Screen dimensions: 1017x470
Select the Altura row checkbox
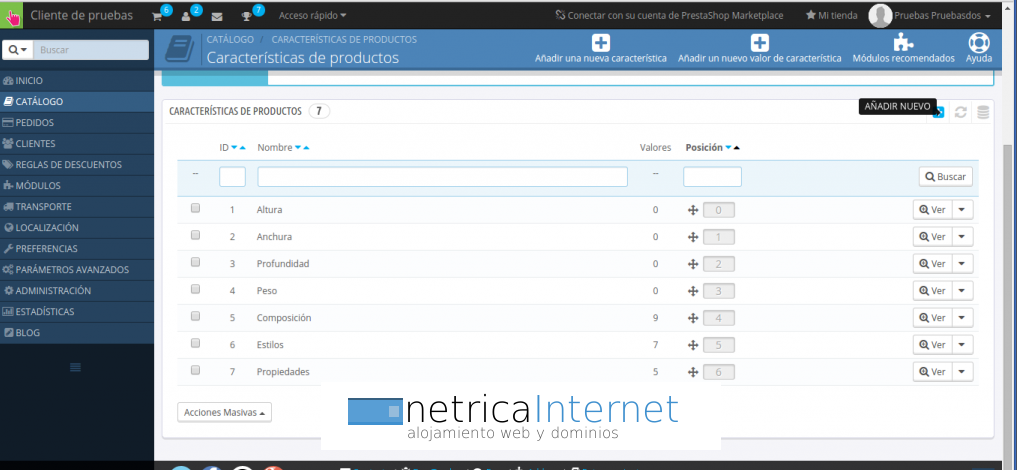point(195,209)
